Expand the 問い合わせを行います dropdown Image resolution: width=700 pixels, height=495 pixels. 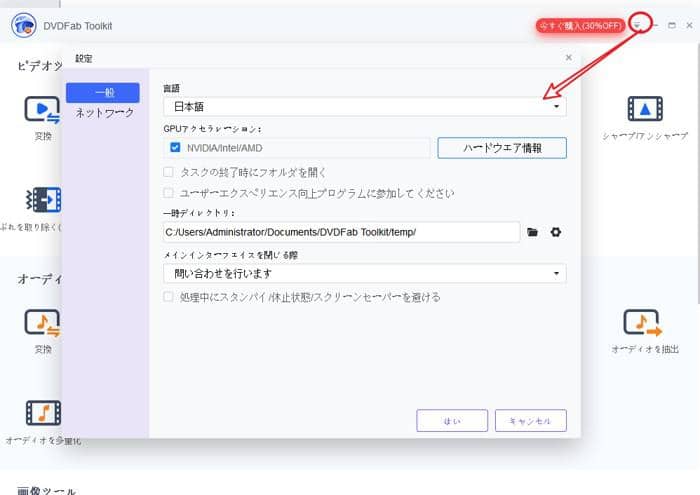pyautogui.click(x=365, y=274)
